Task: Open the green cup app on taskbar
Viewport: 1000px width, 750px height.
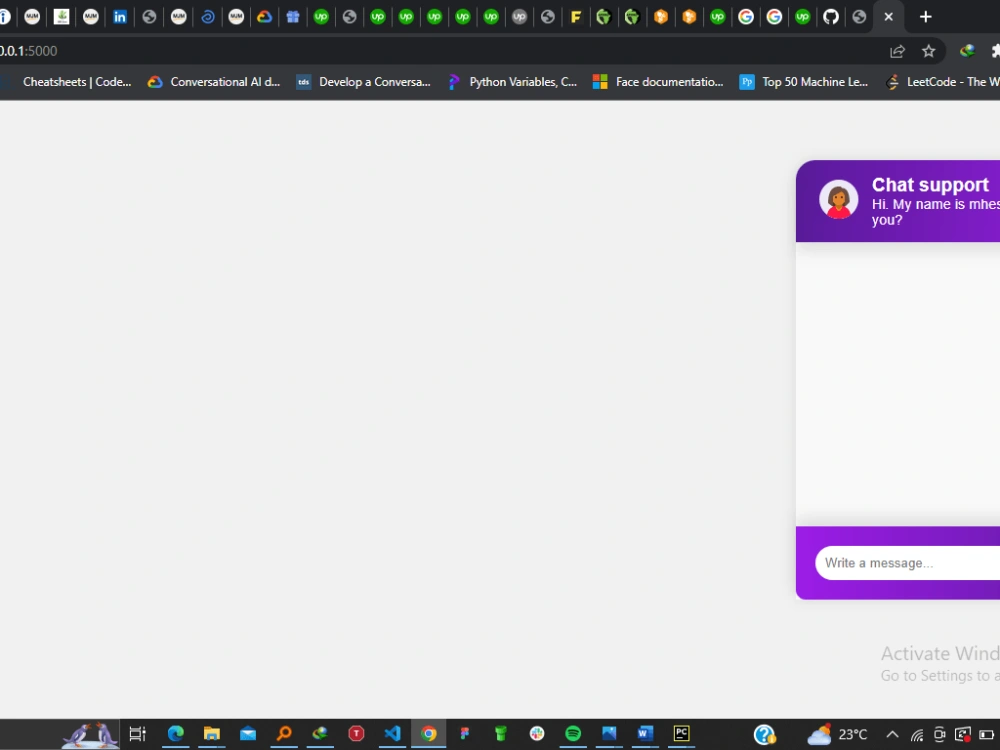Action: [501, 734]
